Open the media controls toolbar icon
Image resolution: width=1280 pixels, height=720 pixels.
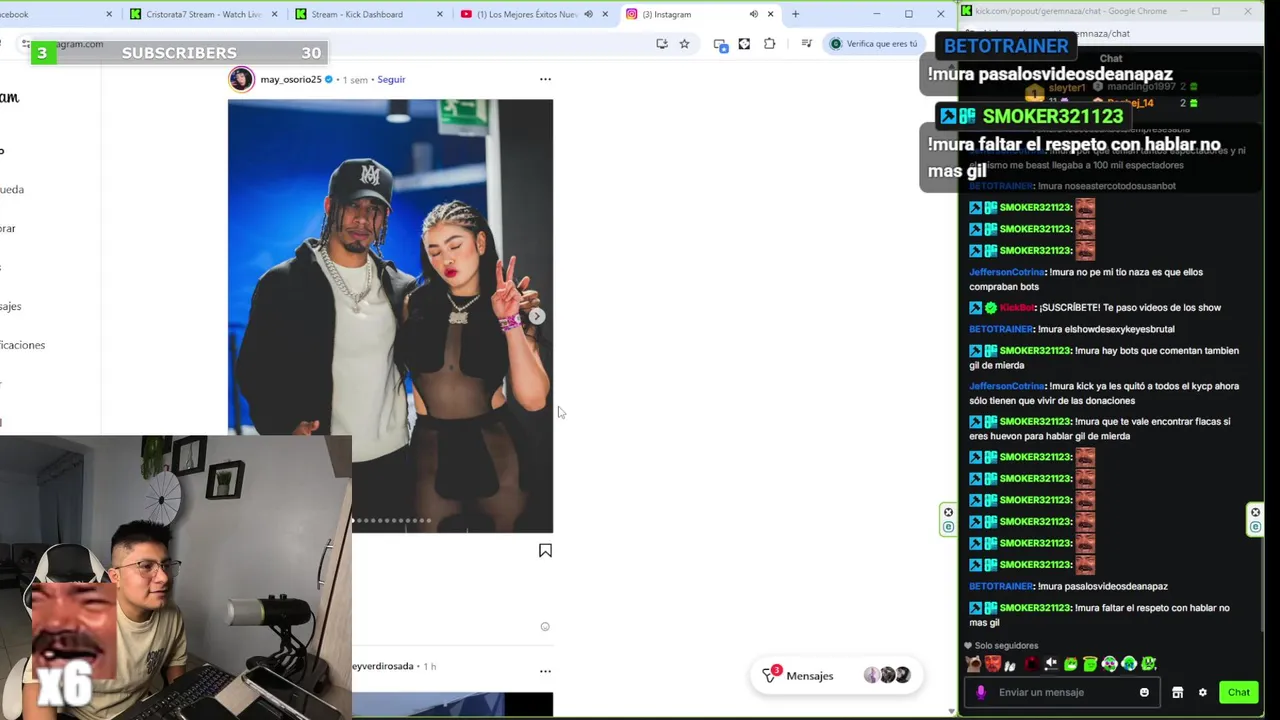click(806, 43)
